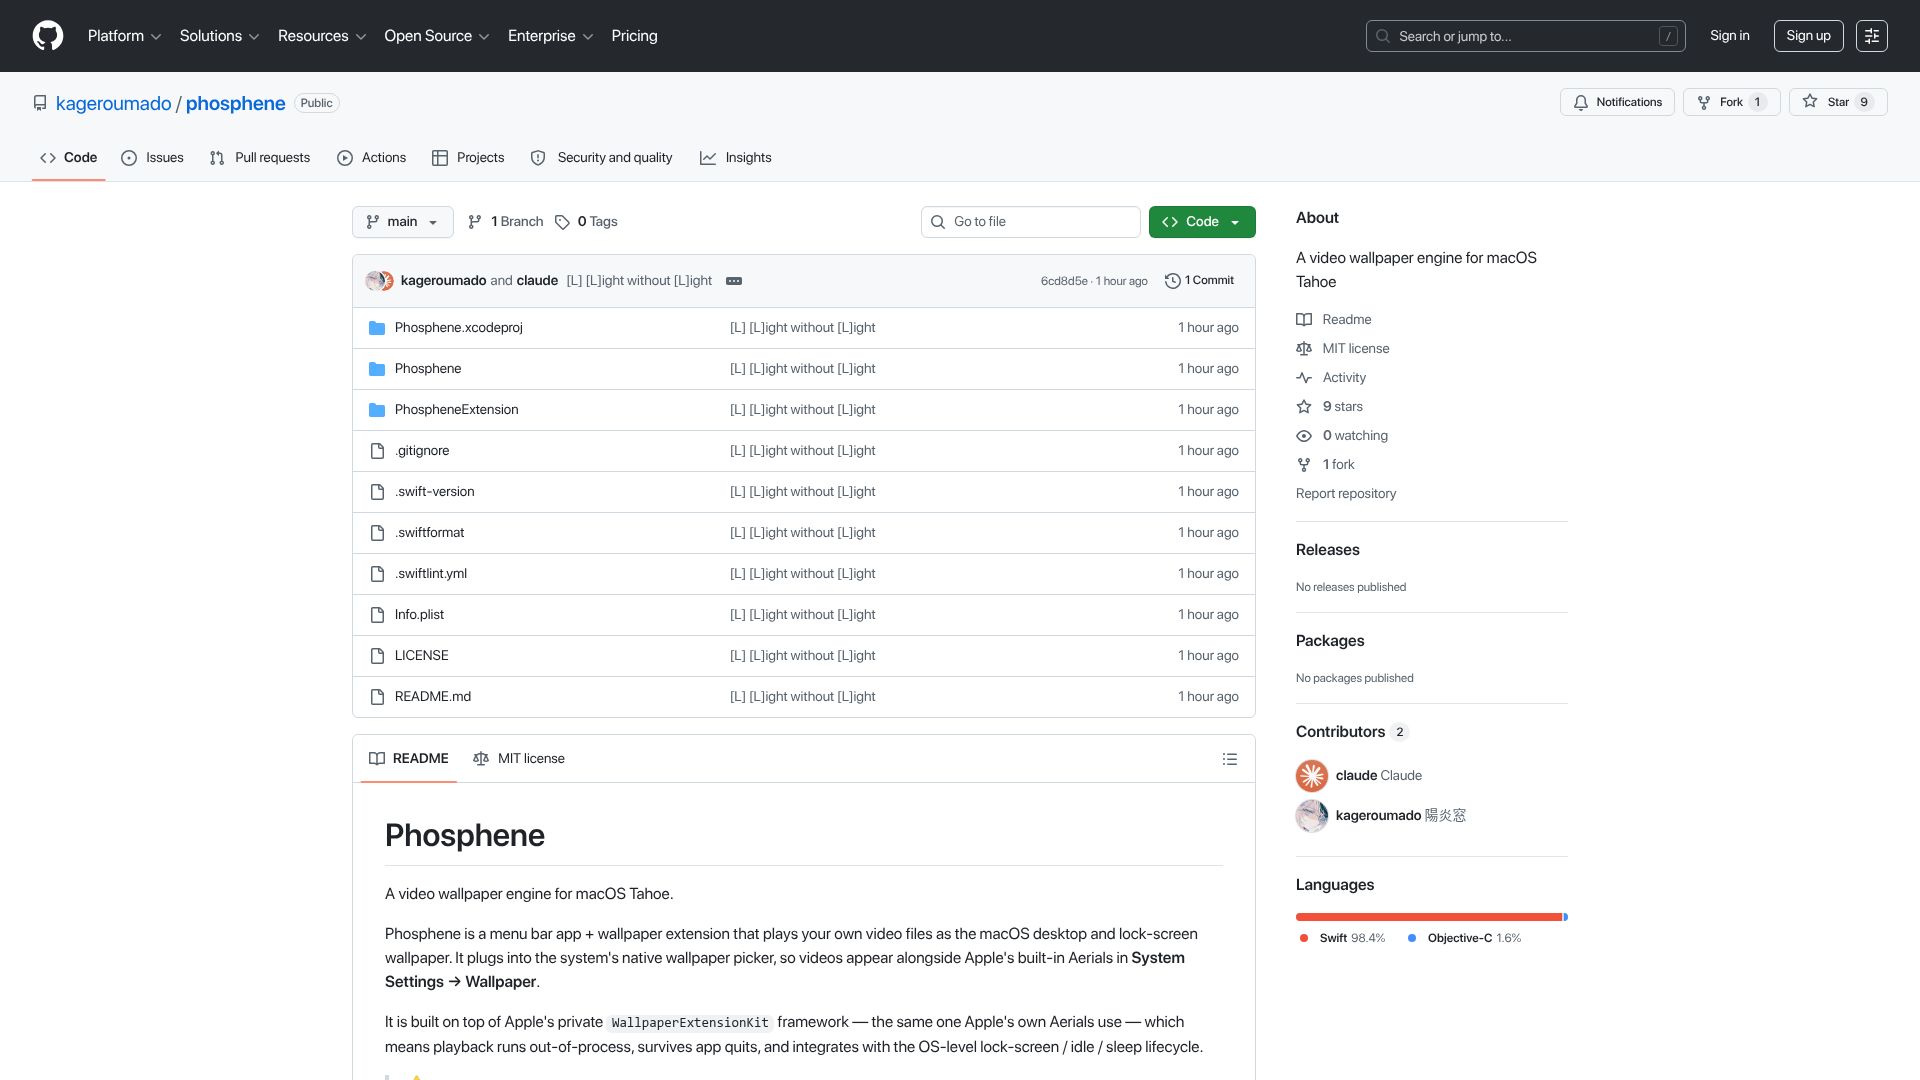Viewport: 1920px width, 1080px height.
Task: Click the Notifications bell button
Action: pos(1617,102)
